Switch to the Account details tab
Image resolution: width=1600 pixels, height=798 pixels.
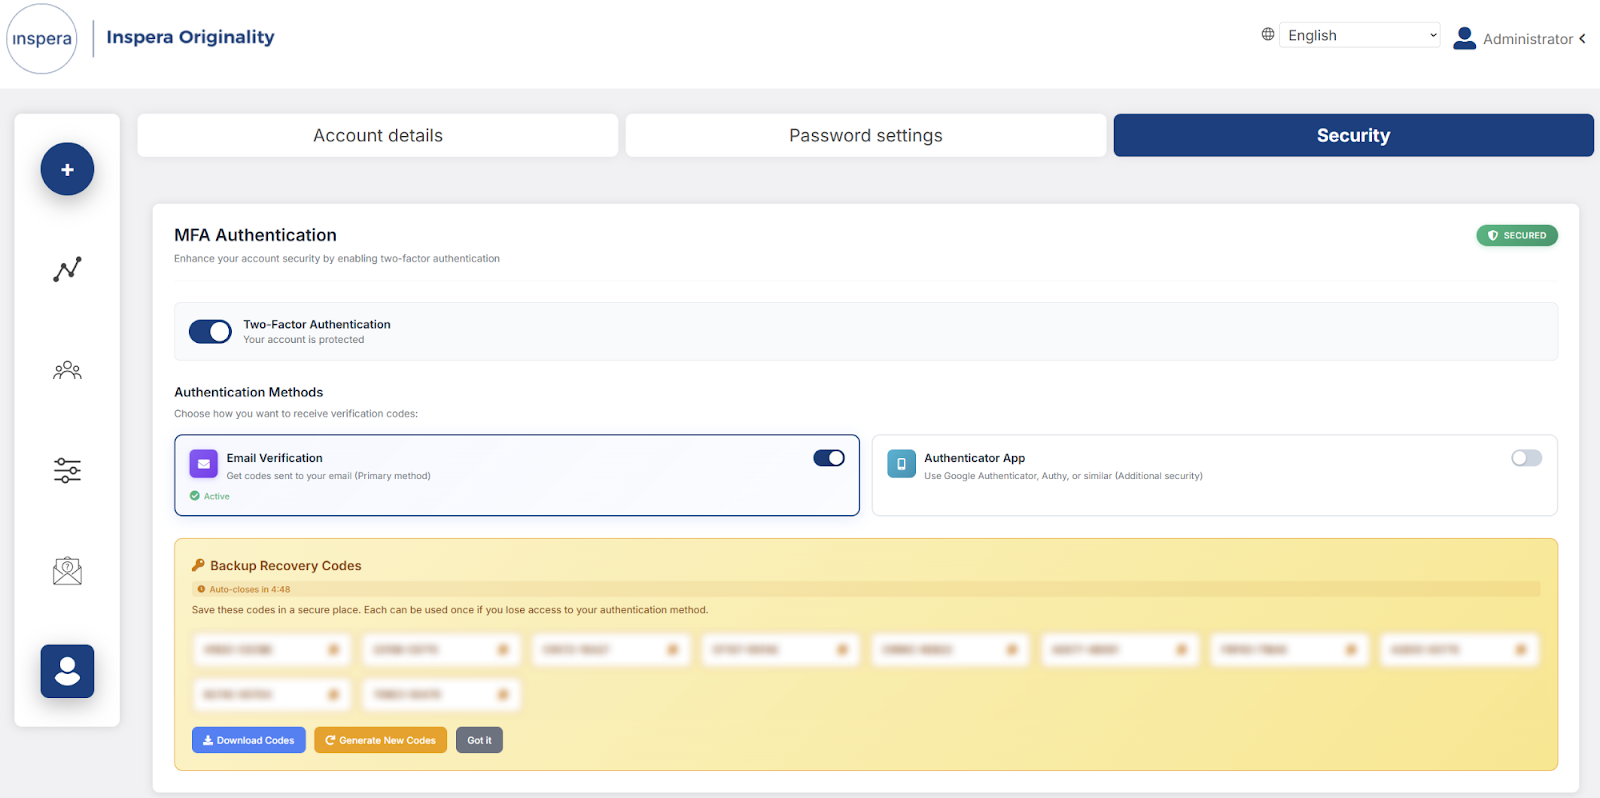[x=378, y=135]
